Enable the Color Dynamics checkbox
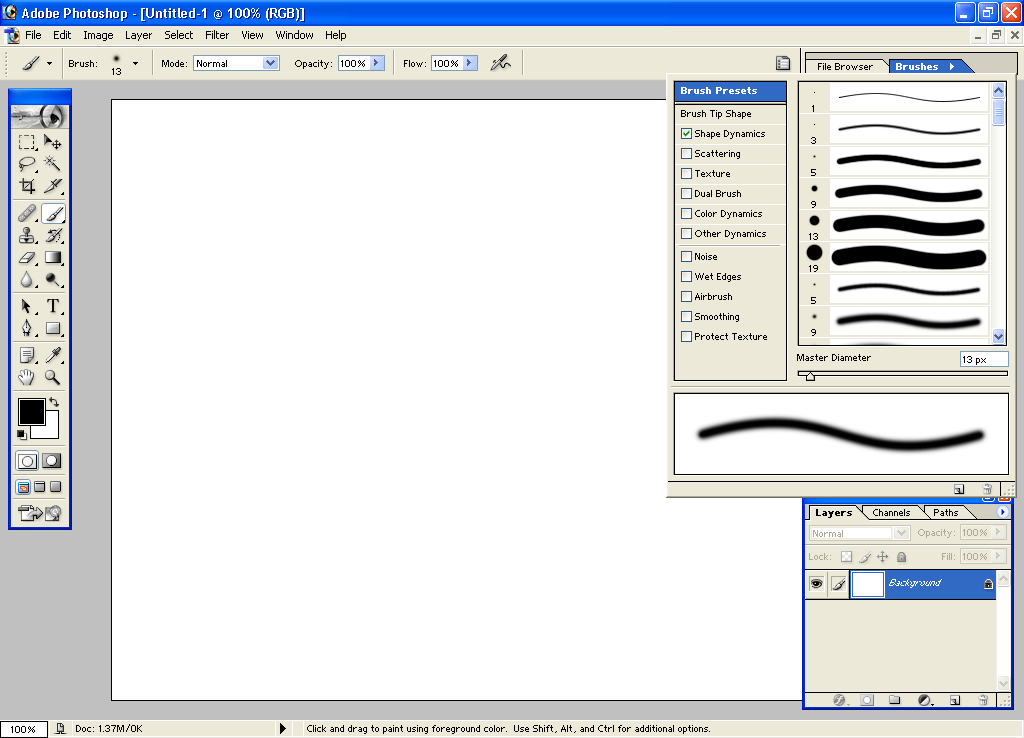This screenshot has height=738, width=1024. pos(686,214)
